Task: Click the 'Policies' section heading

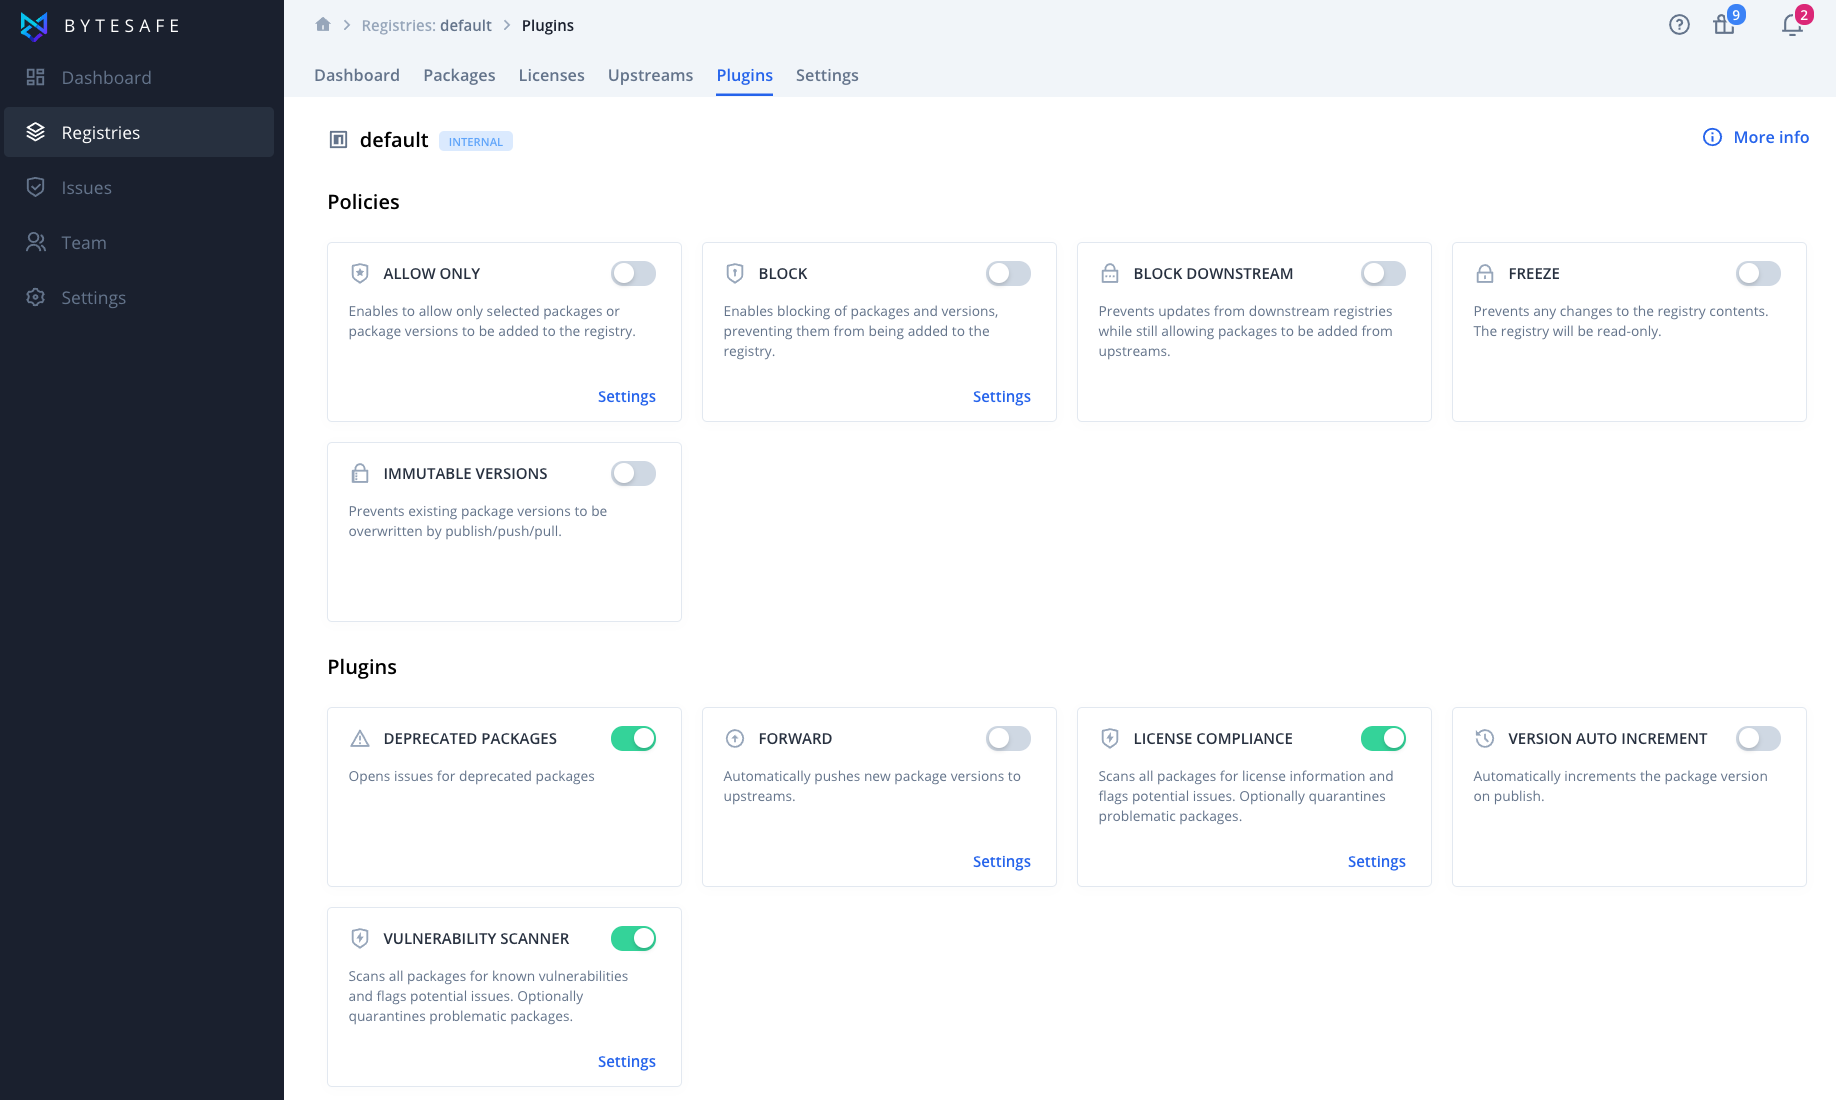Action: pyautogui.click(x=363, y=202)
